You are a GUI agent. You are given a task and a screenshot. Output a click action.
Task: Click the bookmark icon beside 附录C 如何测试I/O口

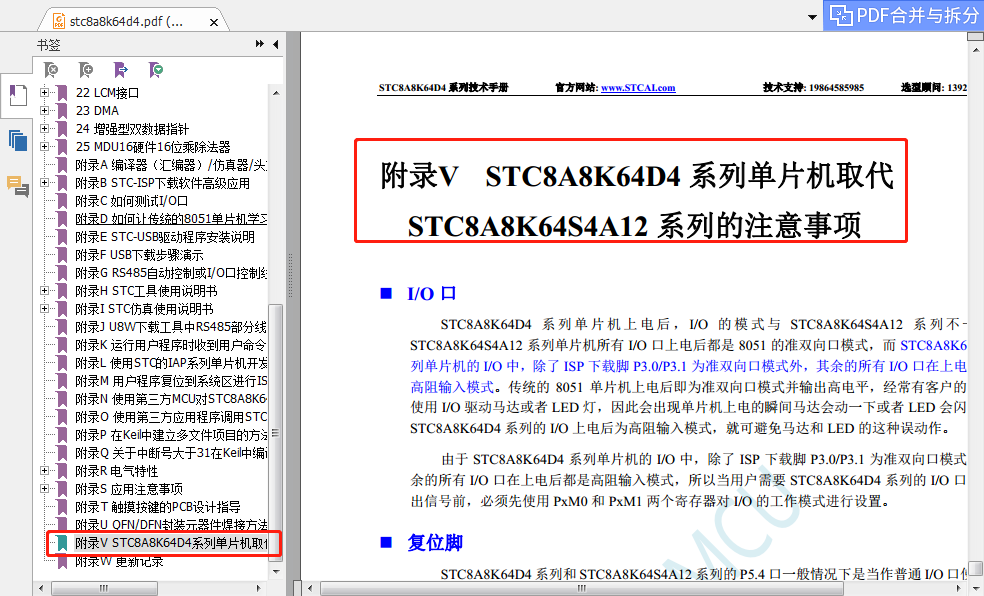click(x=62, y=201)
